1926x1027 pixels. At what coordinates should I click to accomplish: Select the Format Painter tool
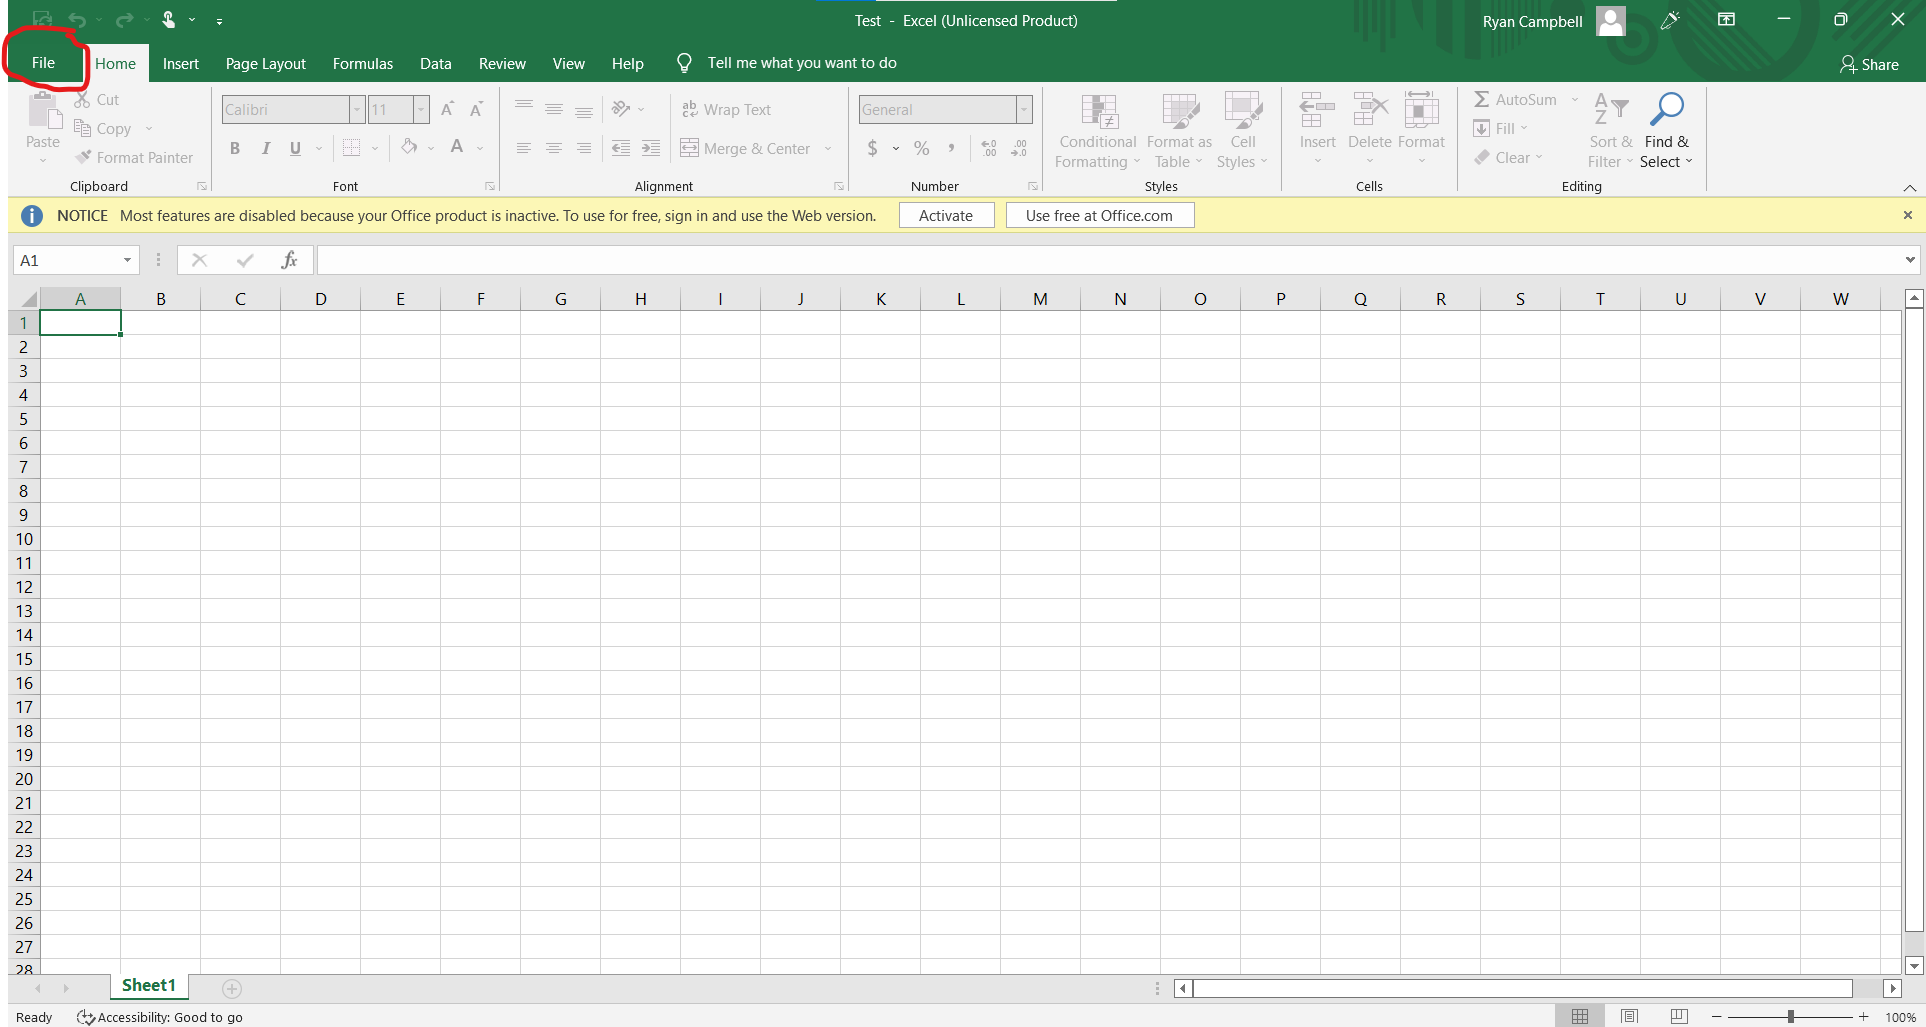click(134, 157)
